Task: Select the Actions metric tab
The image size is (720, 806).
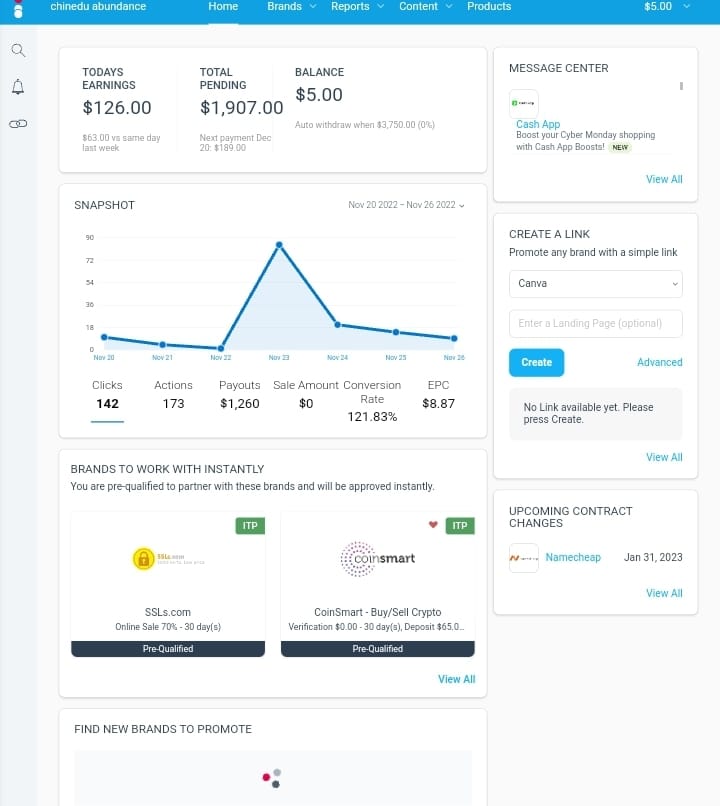Action: [173, 395]
